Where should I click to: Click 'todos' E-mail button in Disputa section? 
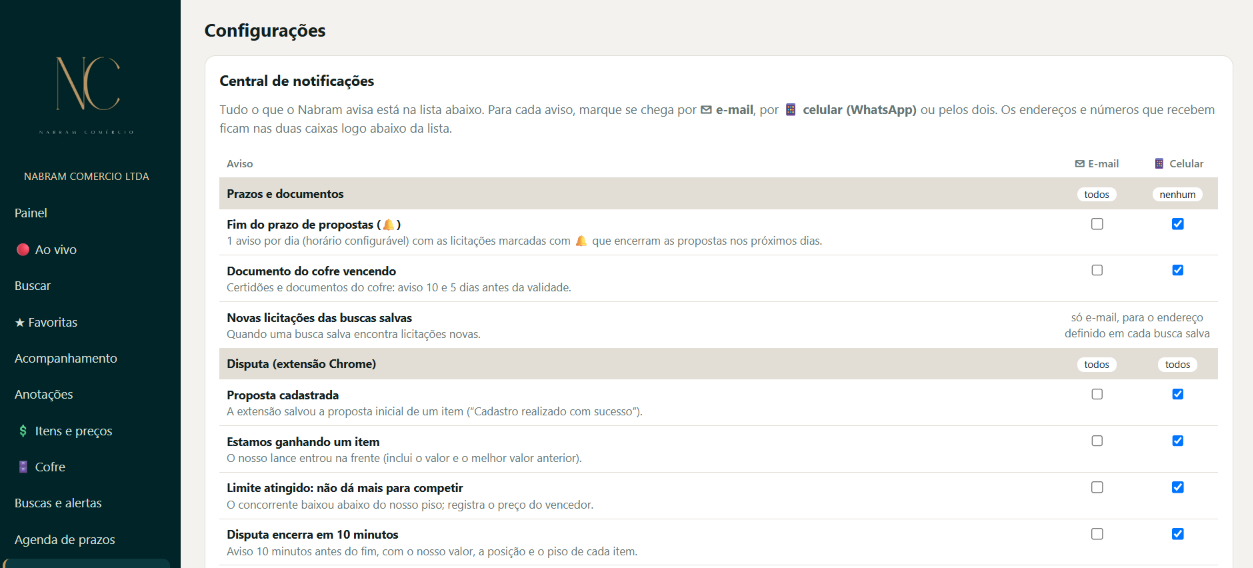pyautogui.click(x=1097, y=365)
